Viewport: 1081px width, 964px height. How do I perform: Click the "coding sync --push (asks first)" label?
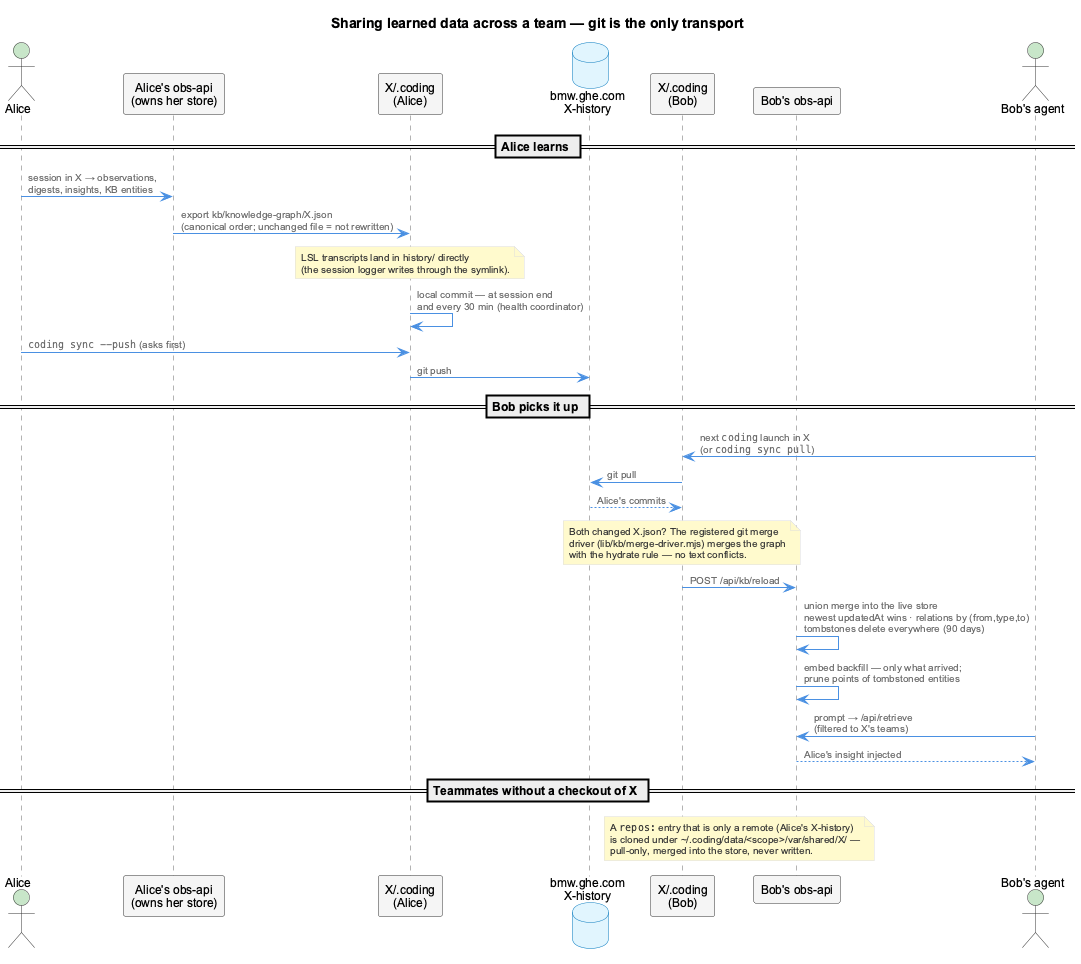pyautogui.click(x=107, y=344)
